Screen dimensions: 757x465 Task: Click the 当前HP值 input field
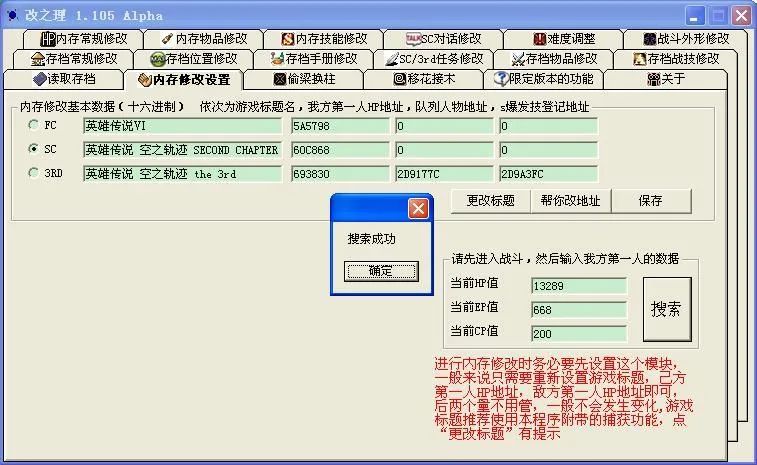tap(578, 286)
